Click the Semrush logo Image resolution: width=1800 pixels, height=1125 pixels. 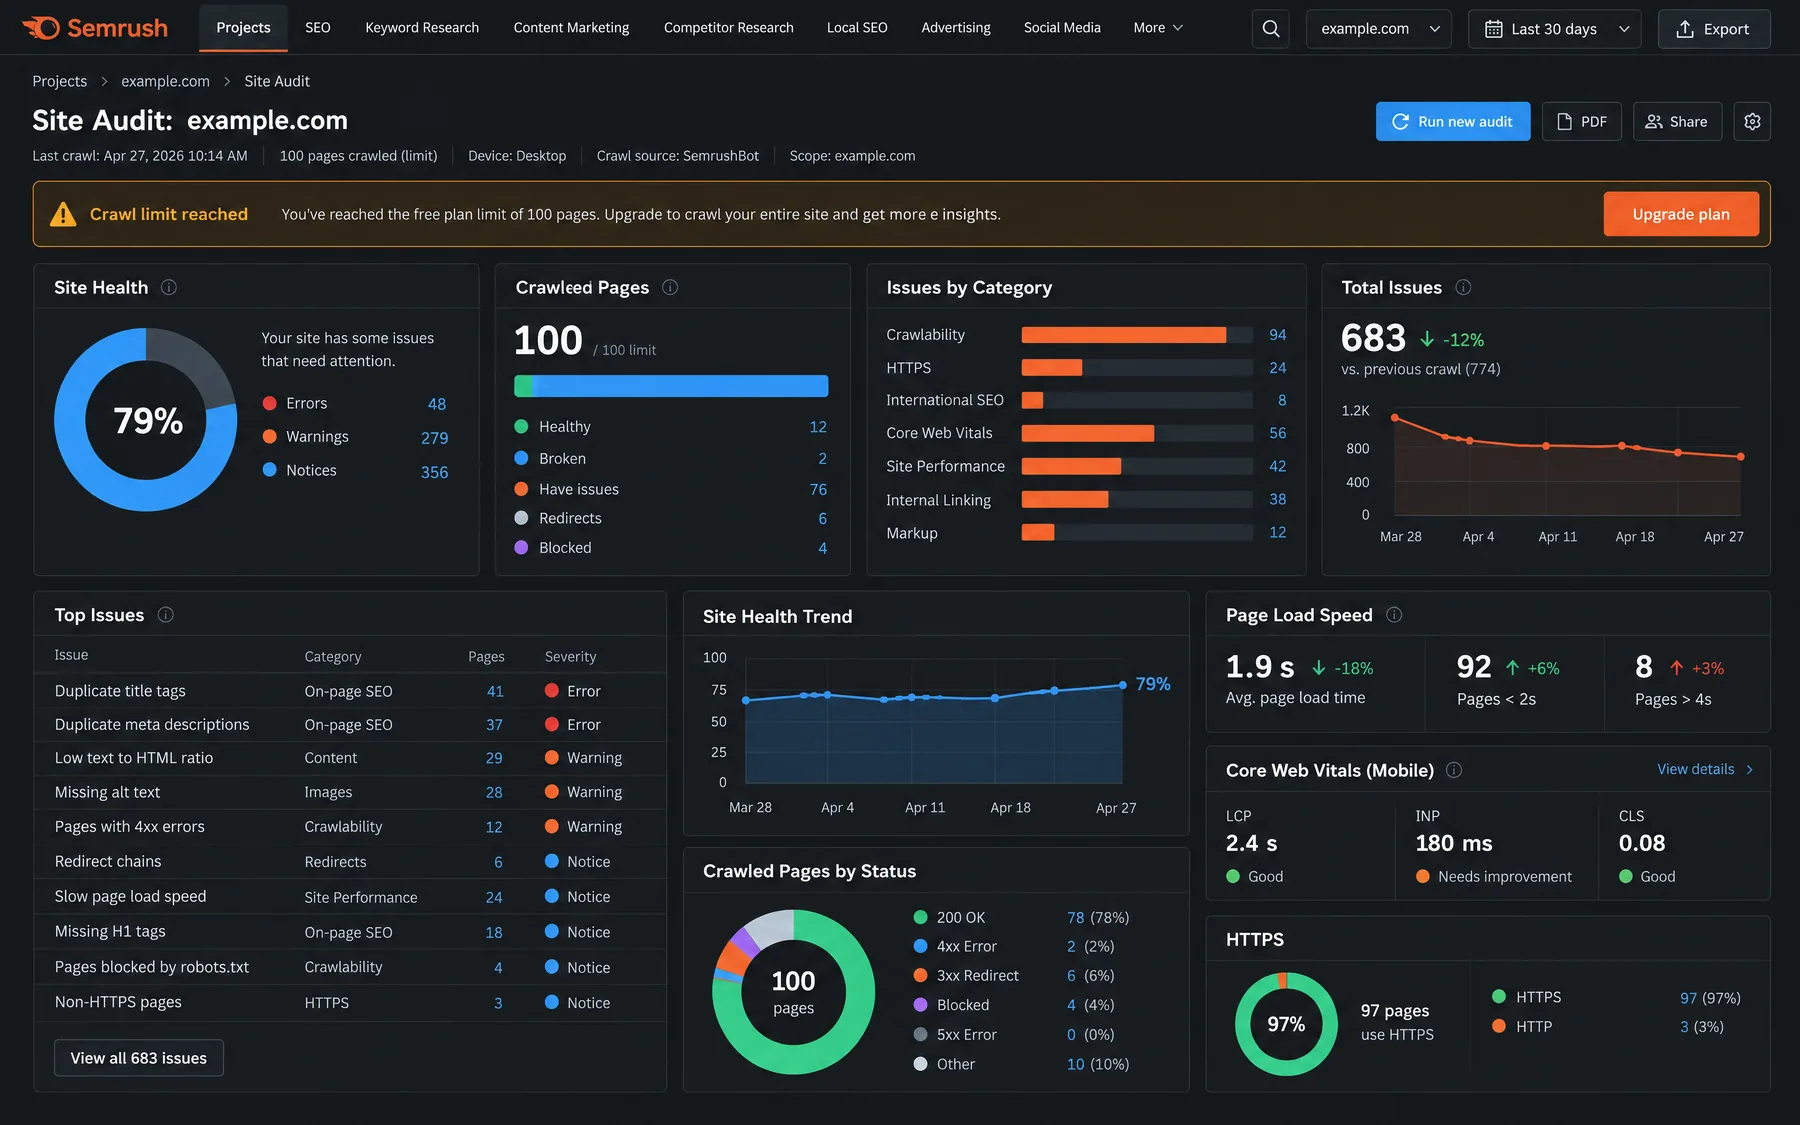(x=95, y=28)
